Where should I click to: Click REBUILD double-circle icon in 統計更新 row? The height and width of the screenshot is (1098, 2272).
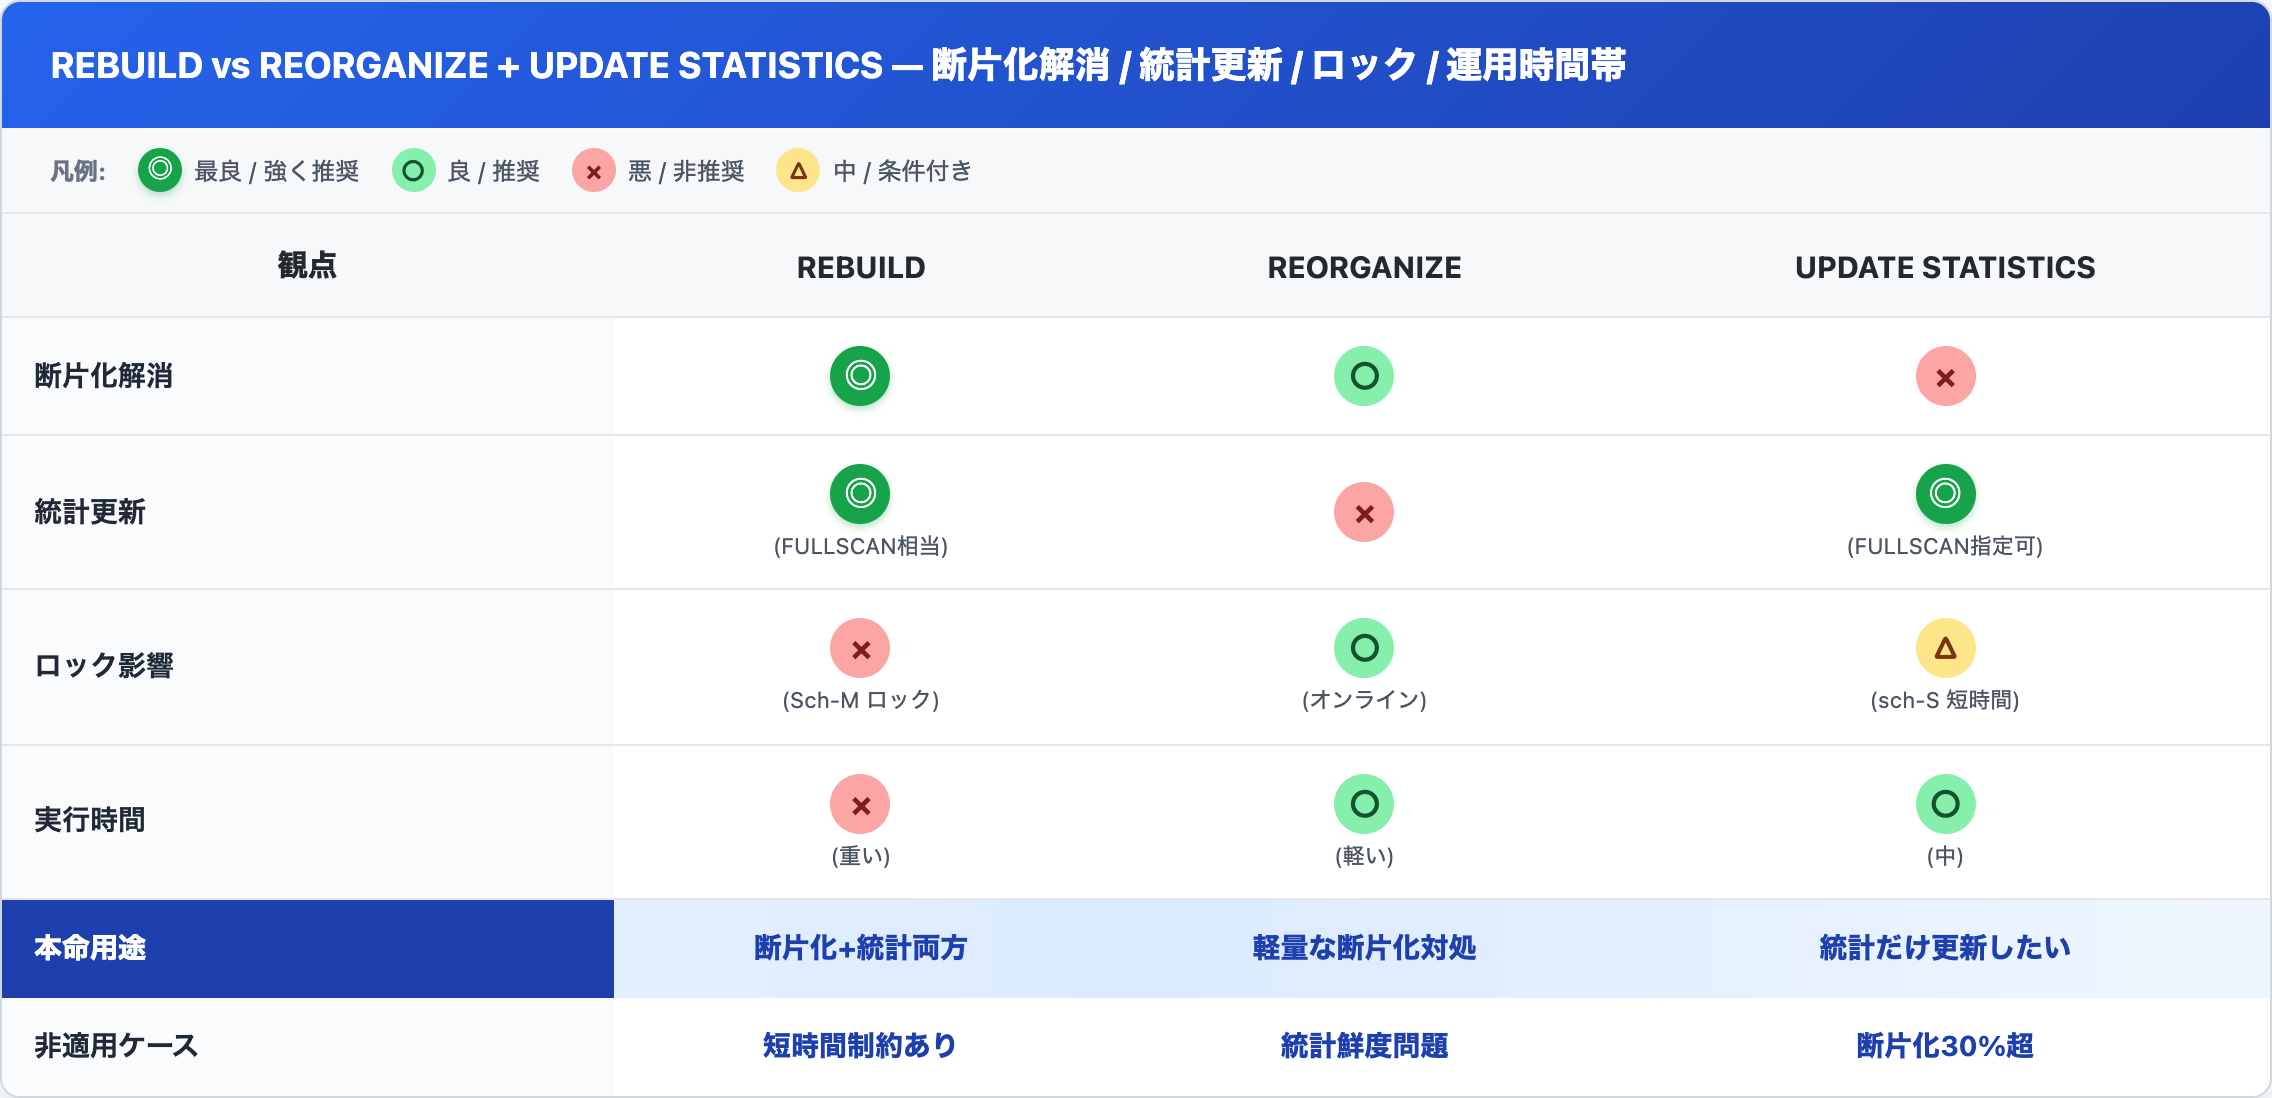point(860,493)
